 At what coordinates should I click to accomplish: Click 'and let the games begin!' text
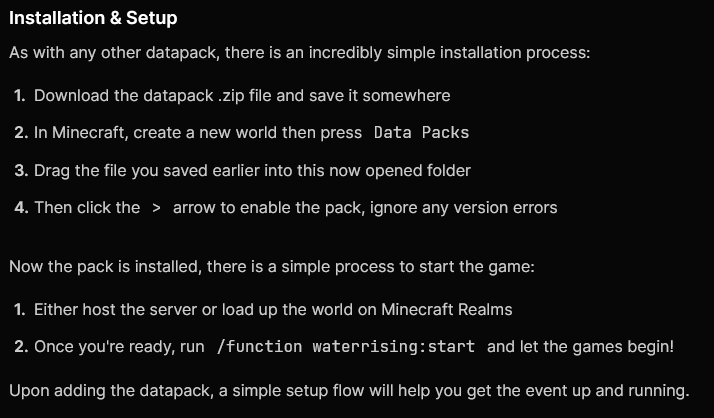coord(580,347)
